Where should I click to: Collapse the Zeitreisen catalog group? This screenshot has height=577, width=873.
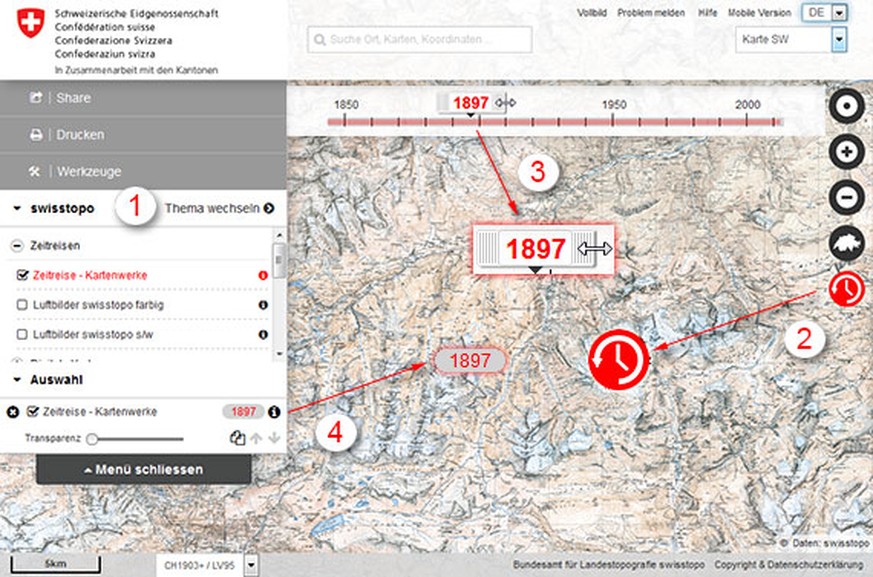17,245
